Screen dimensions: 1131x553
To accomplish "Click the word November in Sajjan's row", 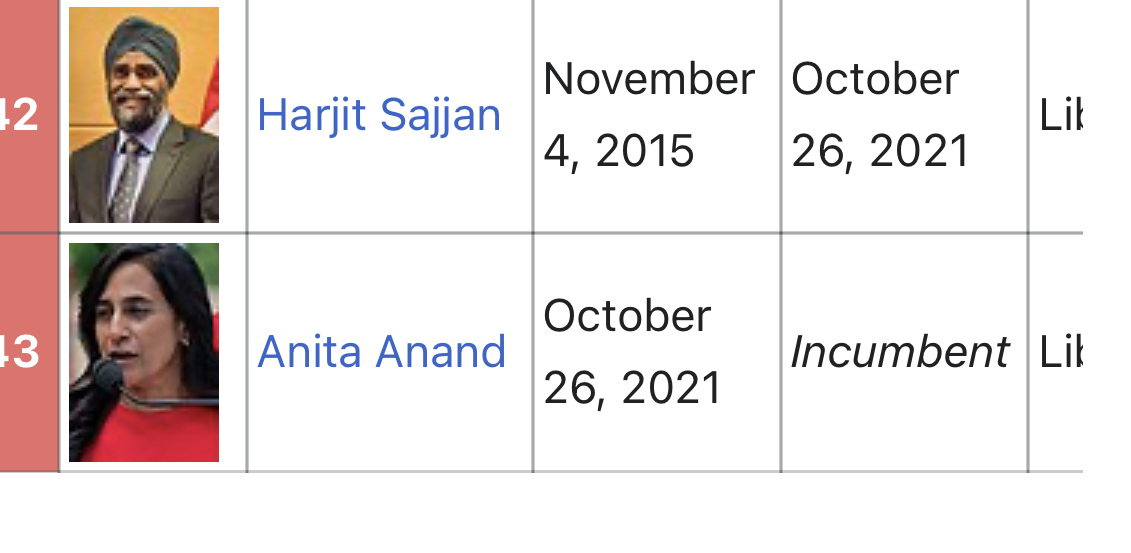I will coord(649,79).
